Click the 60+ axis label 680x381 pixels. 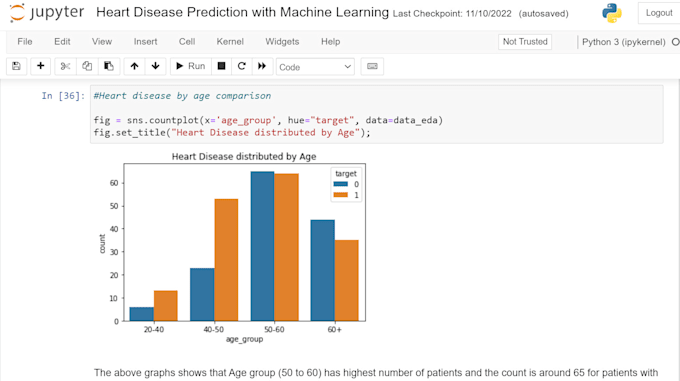[x=334, y=329]
